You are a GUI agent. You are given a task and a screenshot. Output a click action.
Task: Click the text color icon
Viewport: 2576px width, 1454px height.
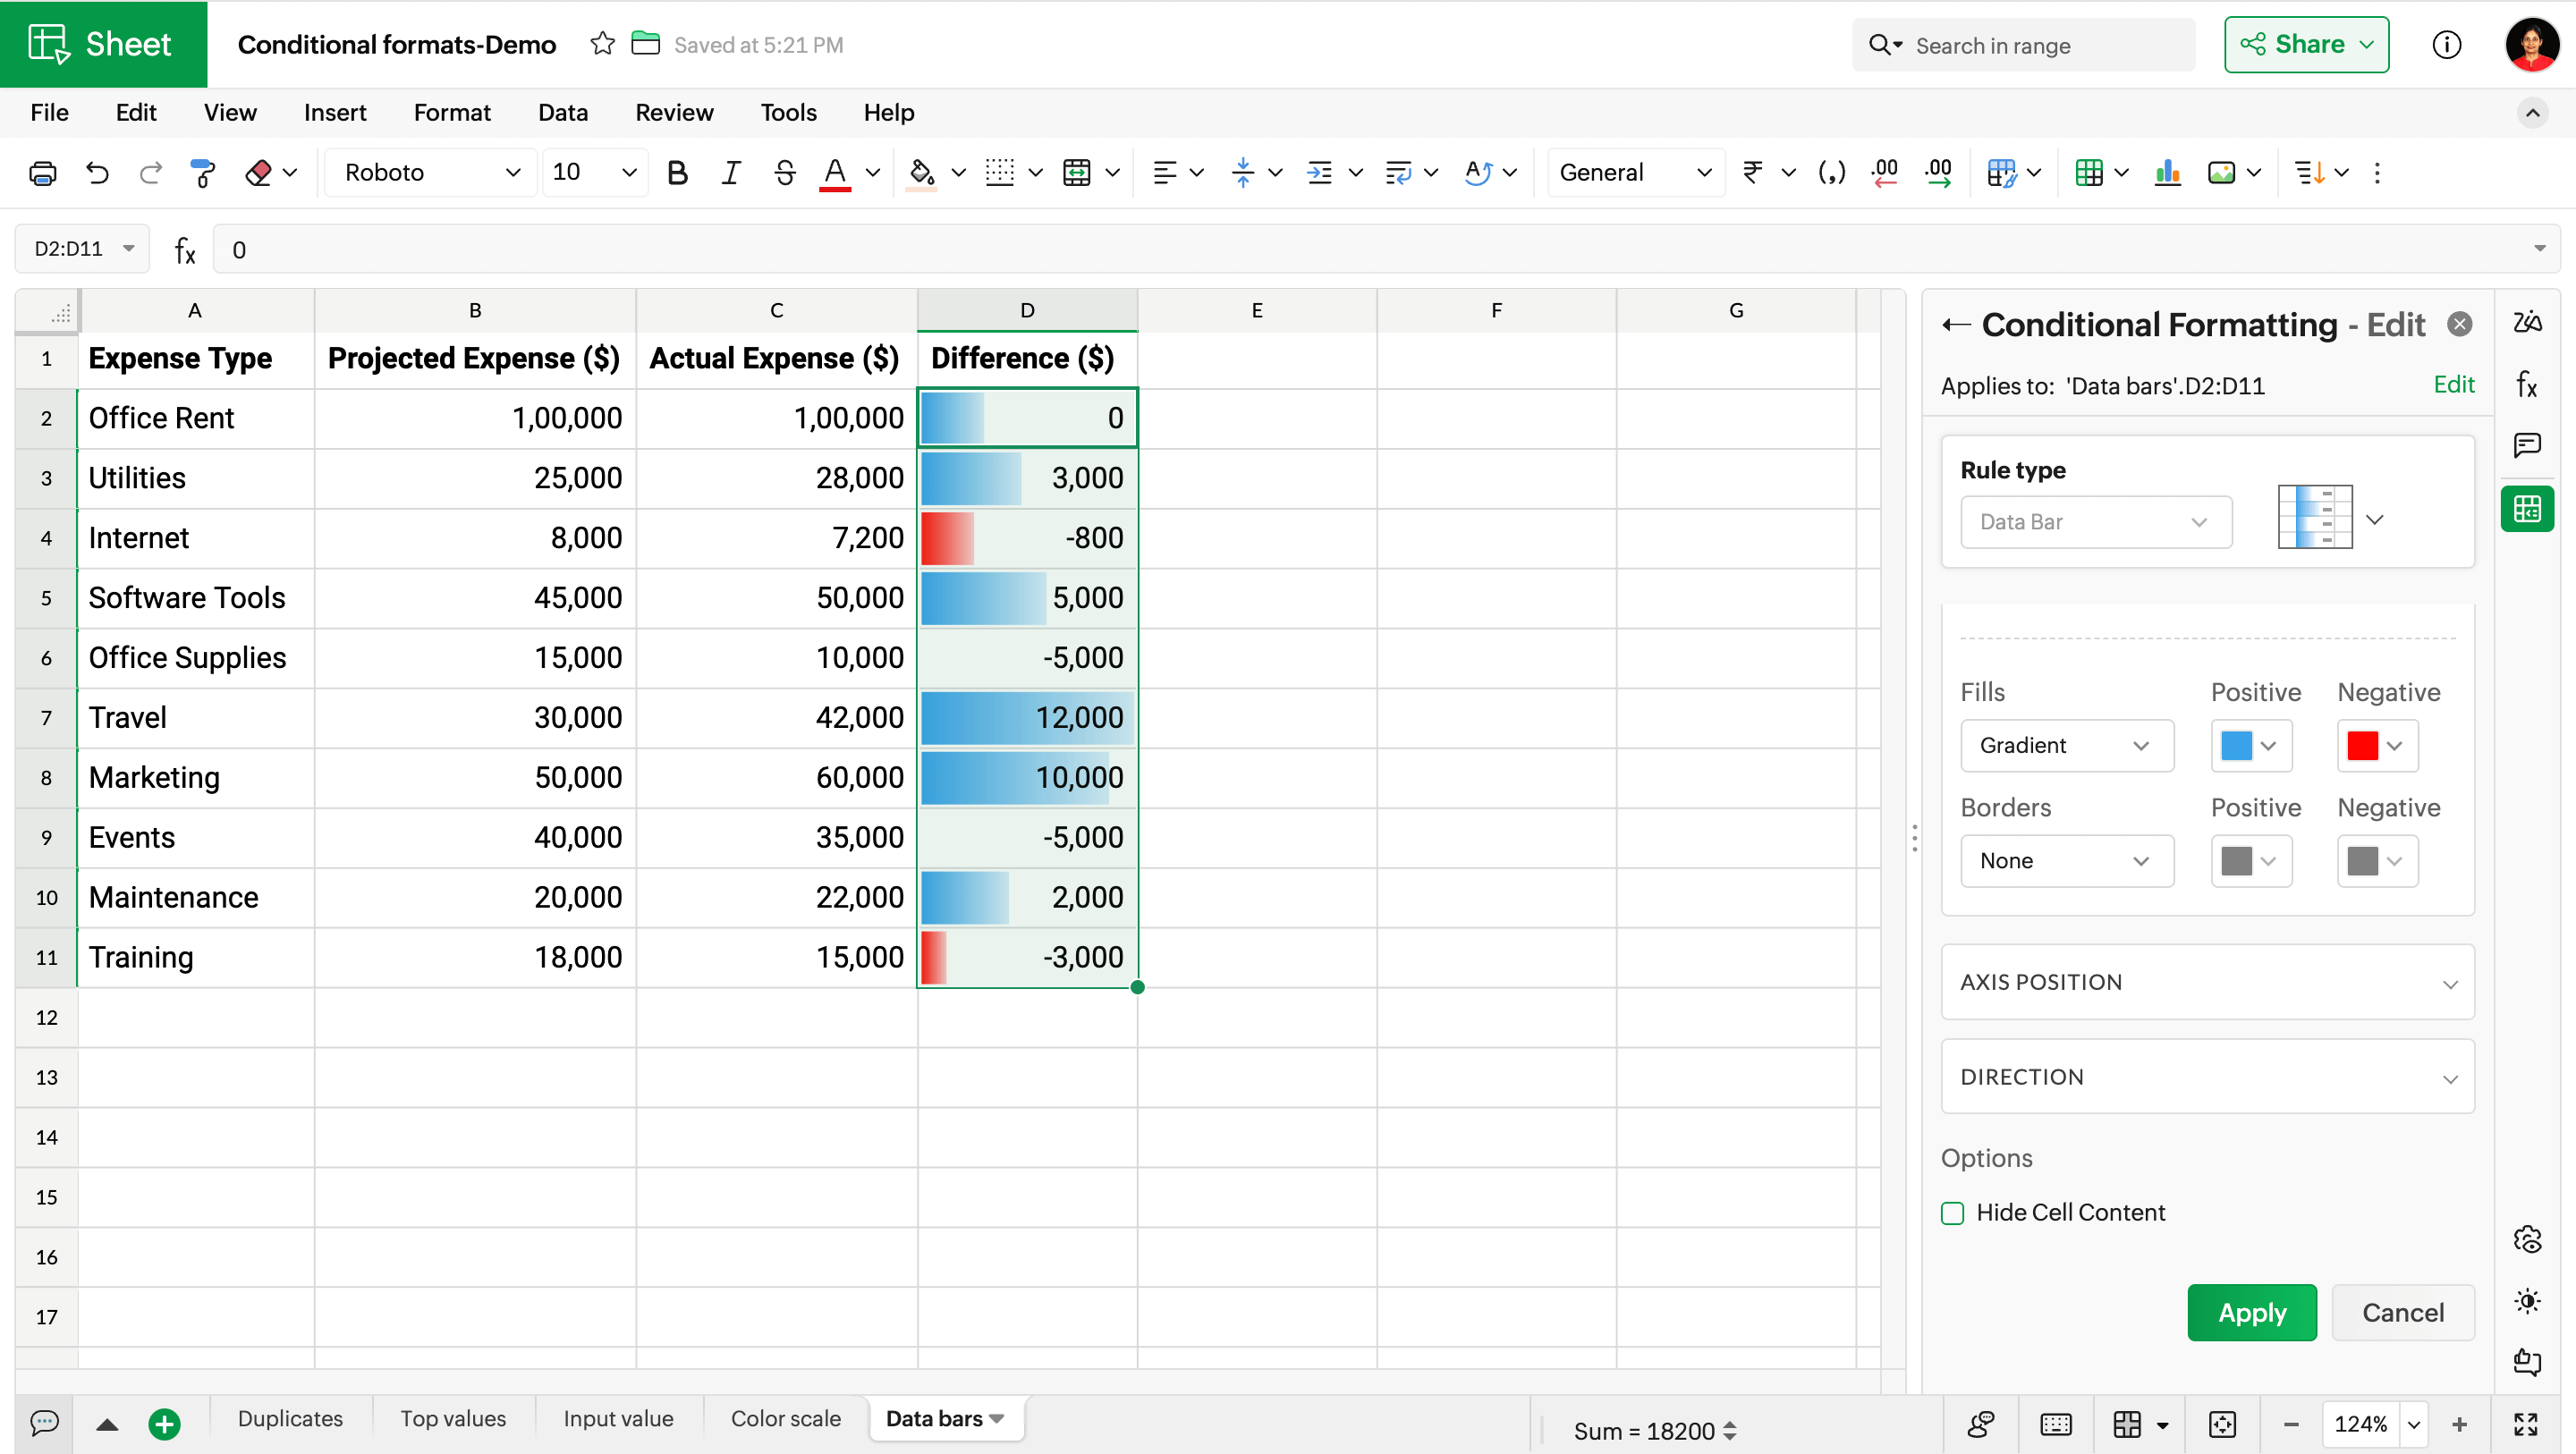coord(835,173)
